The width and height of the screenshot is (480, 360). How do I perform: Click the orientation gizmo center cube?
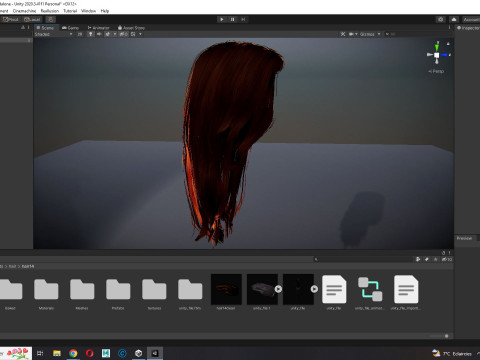point(437,55)
